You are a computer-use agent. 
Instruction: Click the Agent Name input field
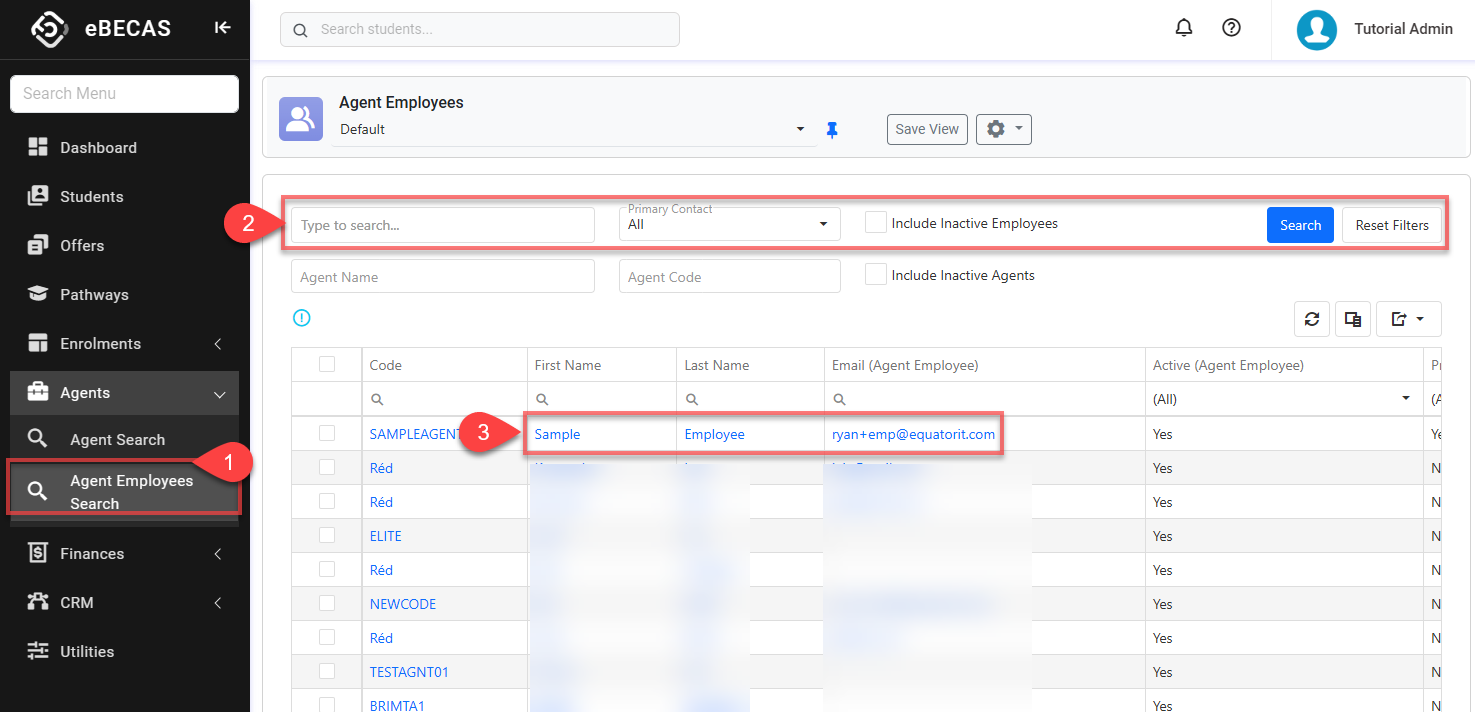coord(442,277)
